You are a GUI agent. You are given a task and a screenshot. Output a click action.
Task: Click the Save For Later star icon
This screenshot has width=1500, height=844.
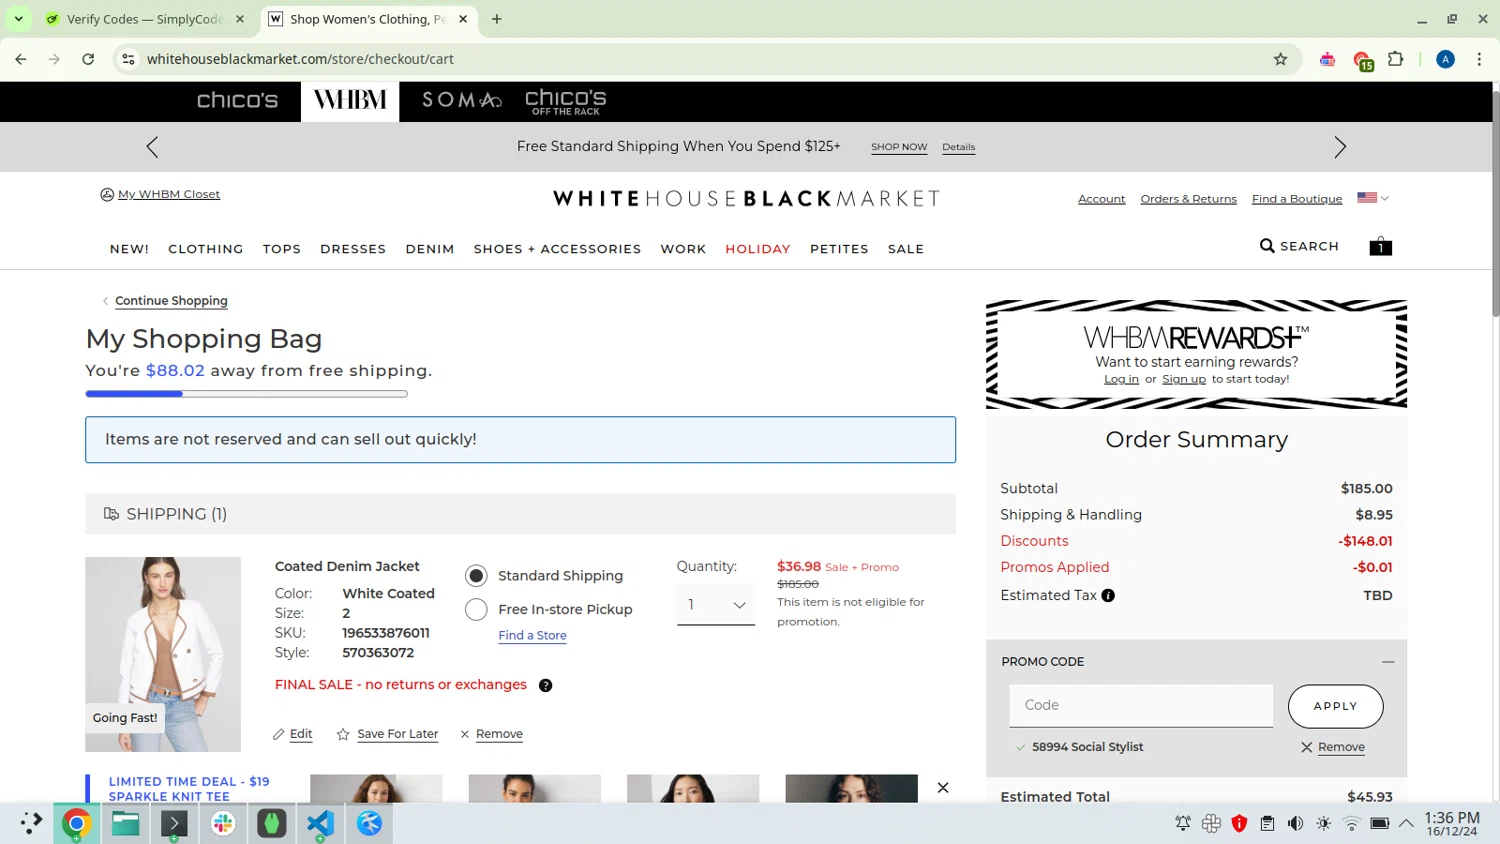coord(343,734)
